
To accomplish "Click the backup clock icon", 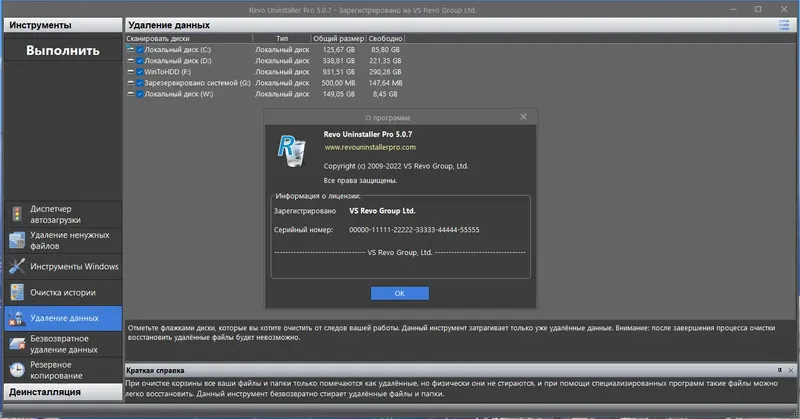I will pyautogui.click(x=17, y=370).
